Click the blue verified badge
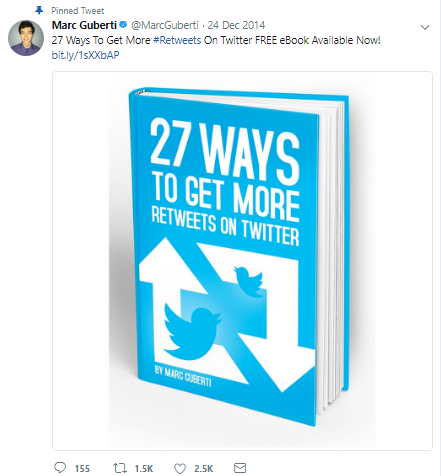441x476 pixels. [123, 25]
